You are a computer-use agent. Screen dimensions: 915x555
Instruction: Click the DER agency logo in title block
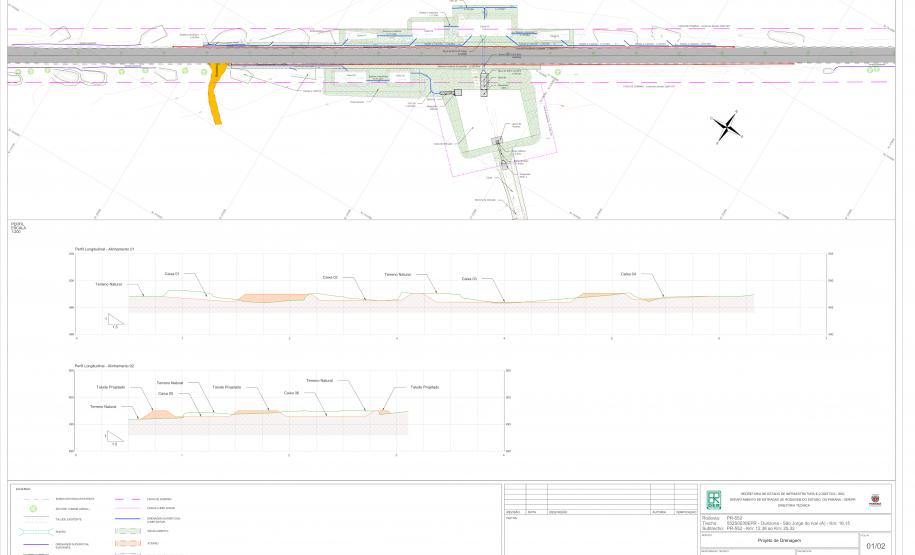[716, 500]
